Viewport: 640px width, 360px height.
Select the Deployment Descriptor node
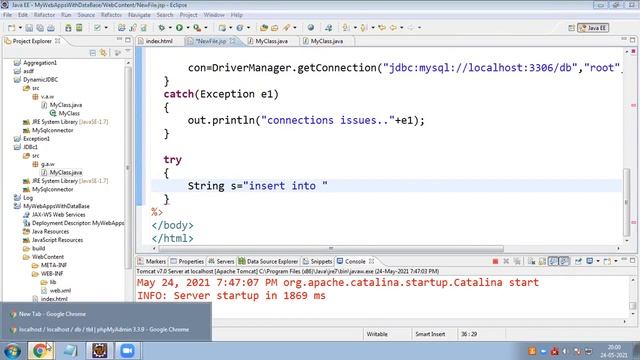(x=78, y=223)
